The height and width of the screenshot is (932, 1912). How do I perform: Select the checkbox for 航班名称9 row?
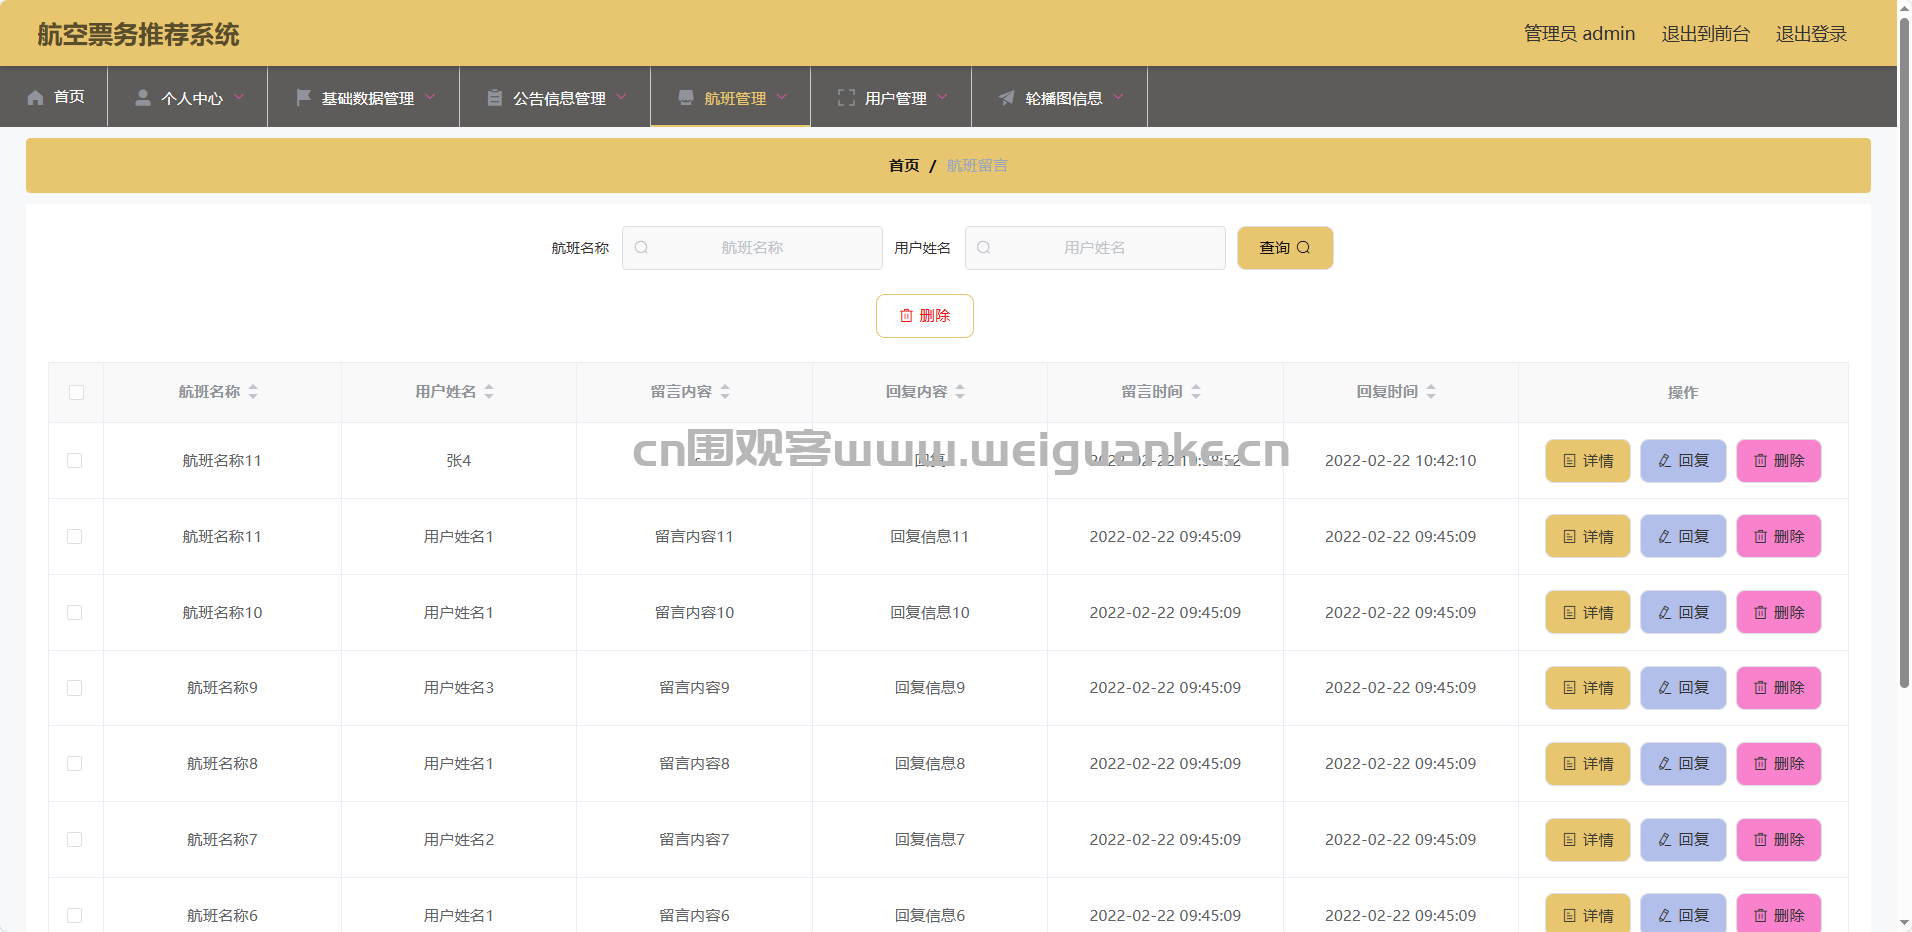(75, 688)
